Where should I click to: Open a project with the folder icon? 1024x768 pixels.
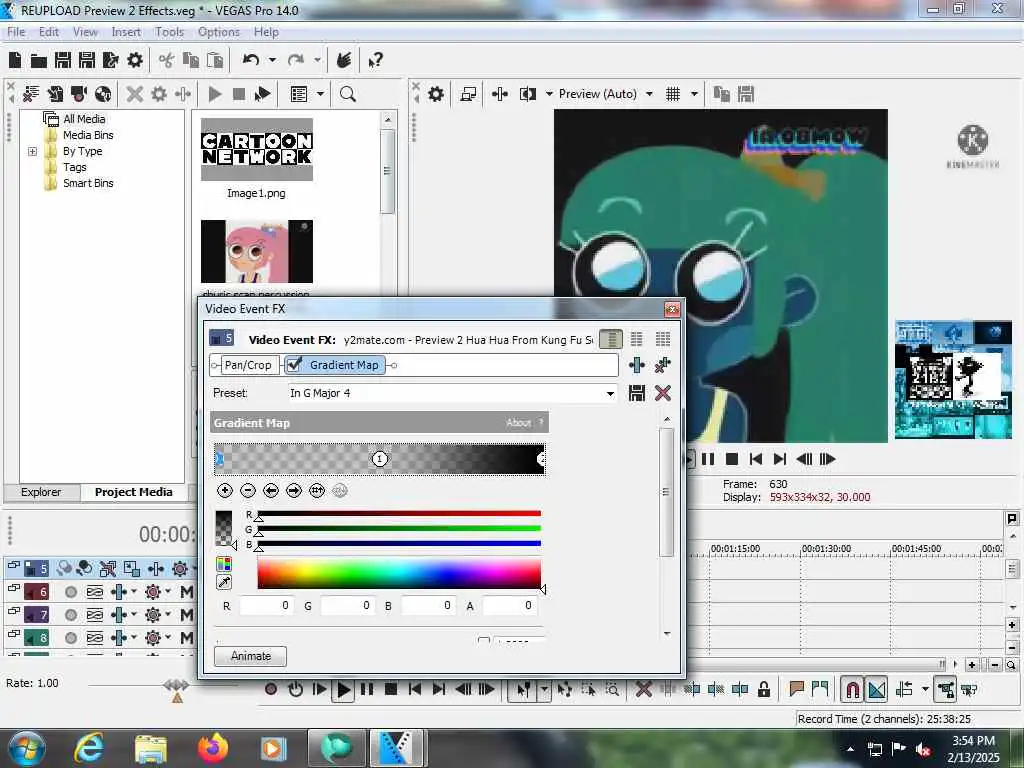[x=39, y=61]
